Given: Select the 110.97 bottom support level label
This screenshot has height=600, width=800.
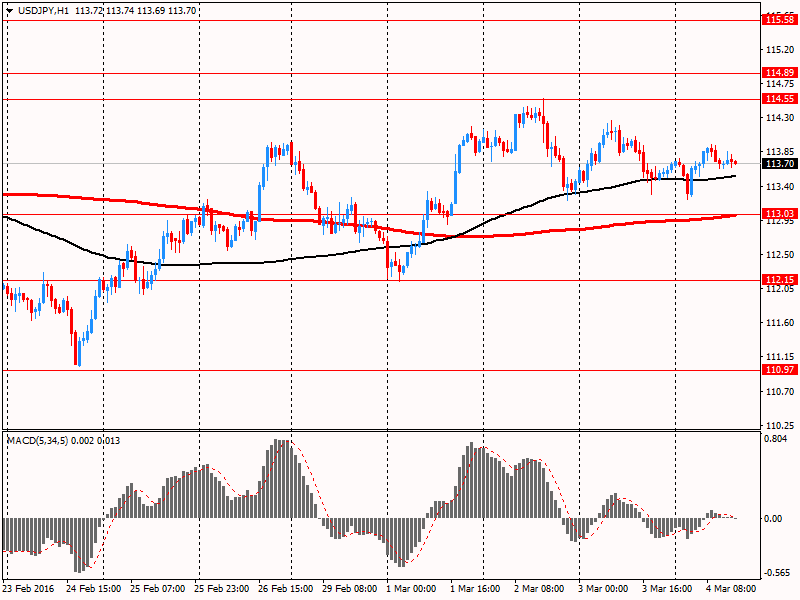Looking at the screenshot, I should click(780, 369).
